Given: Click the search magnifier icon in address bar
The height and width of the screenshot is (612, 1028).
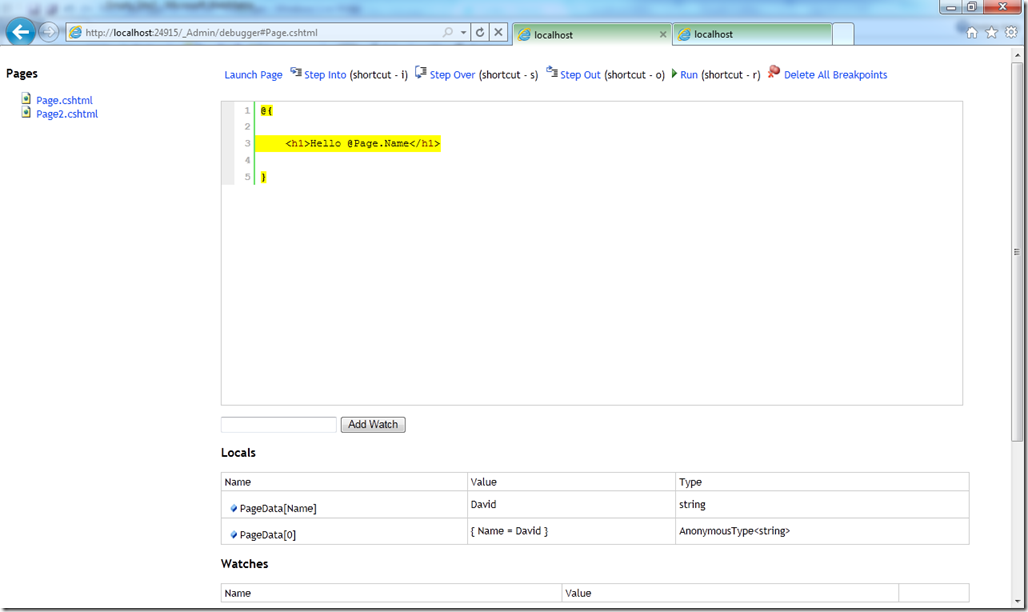Looking at the screenshot, I should [x=448, y=32].
